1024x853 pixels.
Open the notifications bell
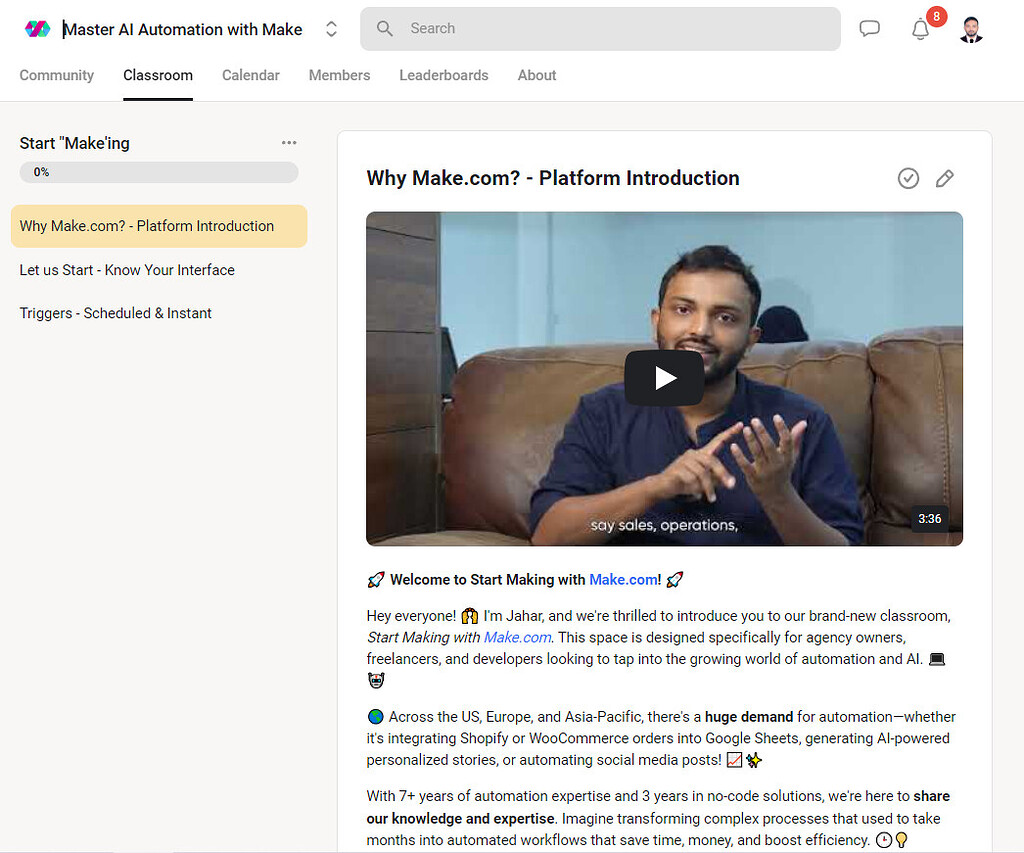(921, 30)
